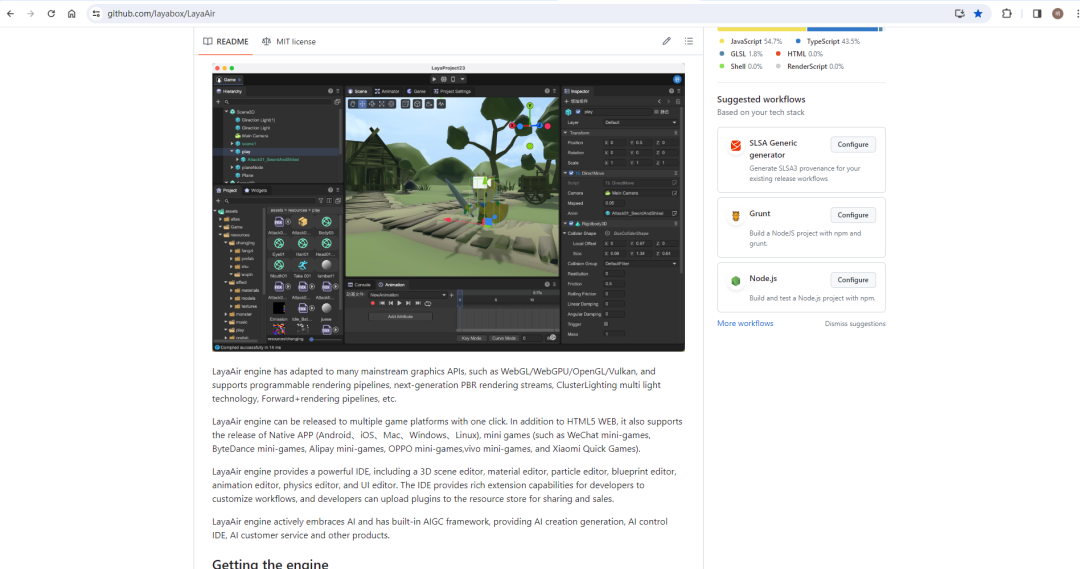
Task: Click the SLSA Generic generator red logo icon
Action: click(736, 145)
